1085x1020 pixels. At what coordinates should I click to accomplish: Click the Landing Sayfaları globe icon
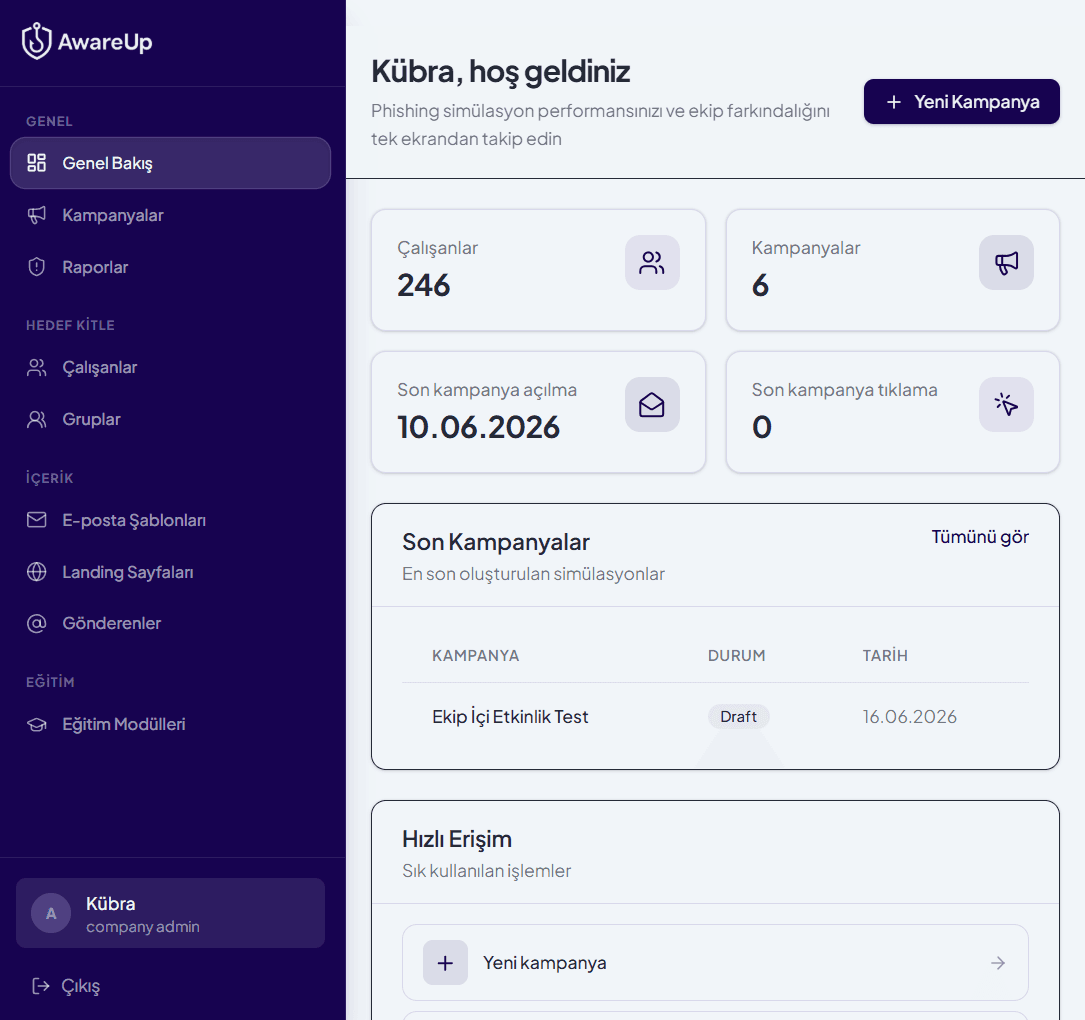(37, 572)
